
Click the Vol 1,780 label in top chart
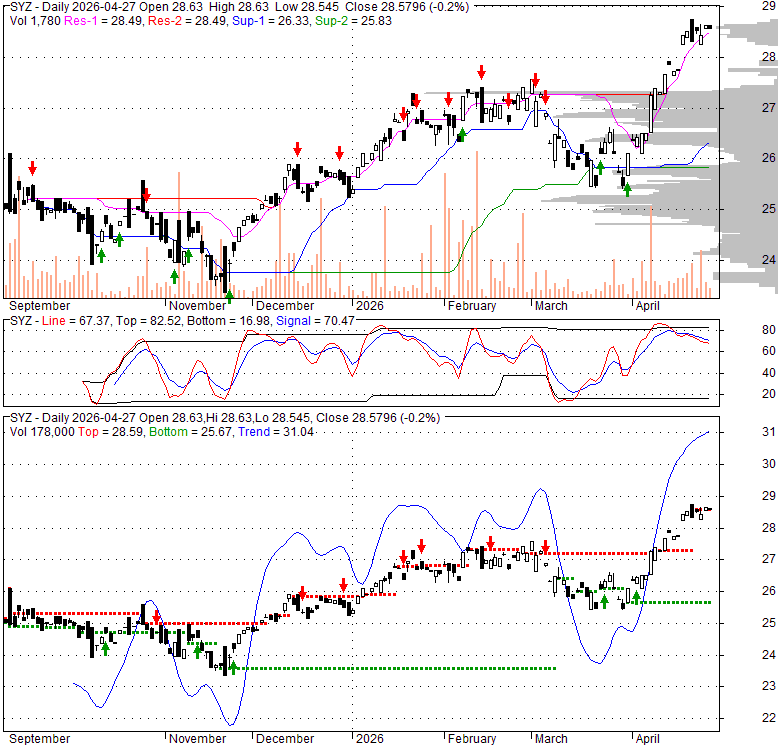[35, 21]
